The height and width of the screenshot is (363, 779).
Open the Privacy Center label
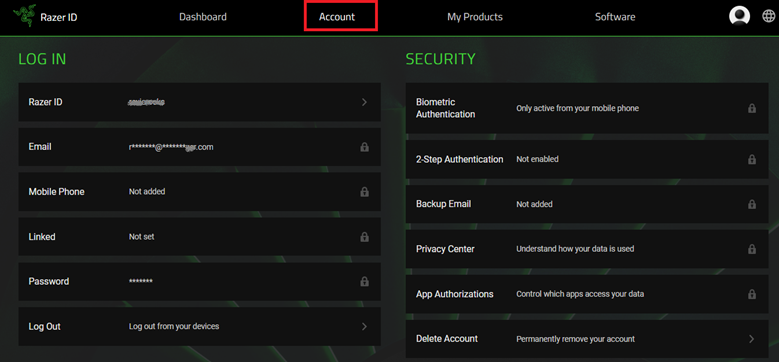click(x=445, y=249)
